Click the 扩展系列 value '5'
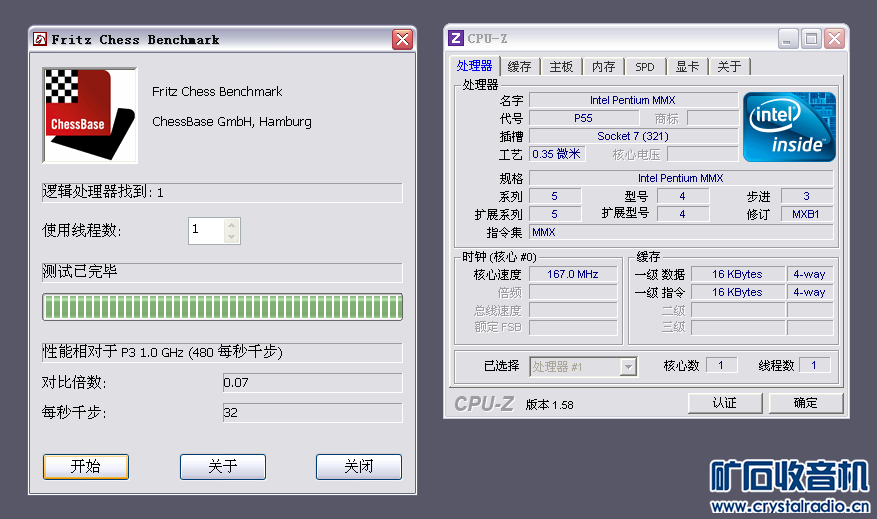Image resolution: width=877 pixels, height=519 pixels. [x=555, y=214]
